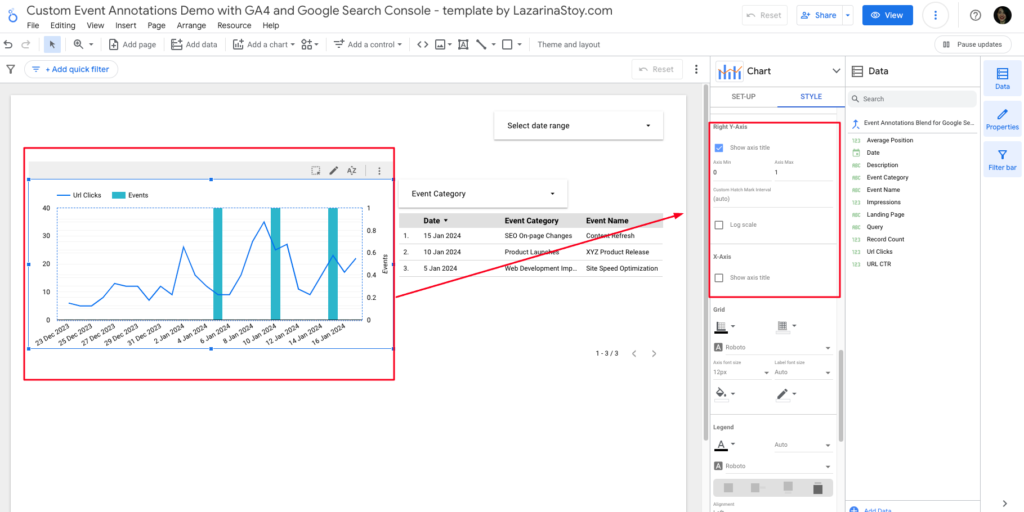
Task: Open the File menu
Action: [33, 25]
